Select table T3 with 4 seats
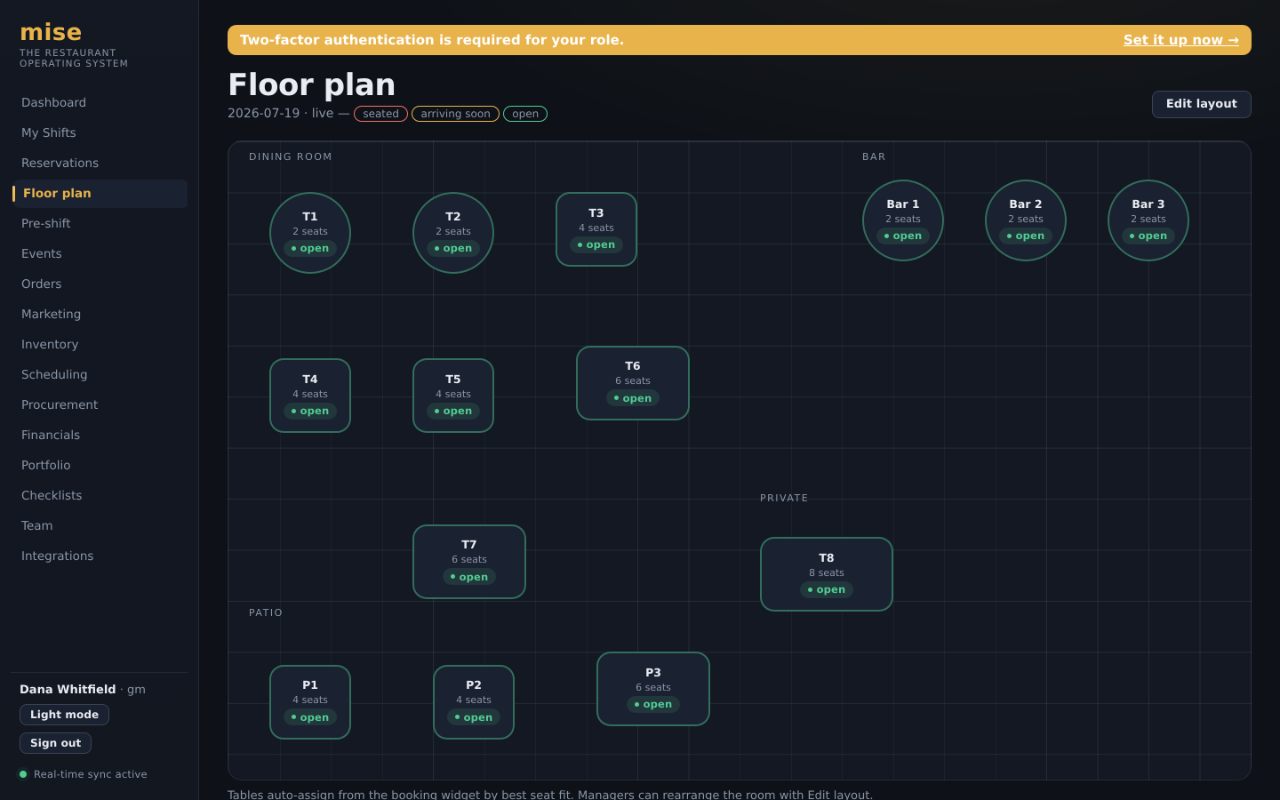Image resolution: width=1280 pixels, height=800 pixels. (596, 229)
